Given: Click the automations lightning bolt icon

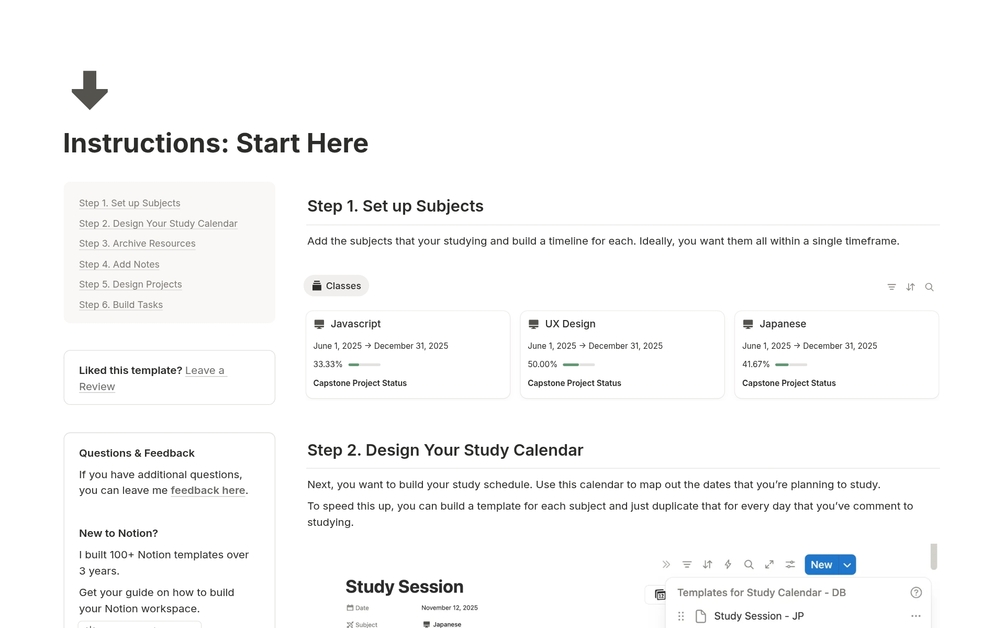Looking at the screenshot, I should tap(727, 565).
